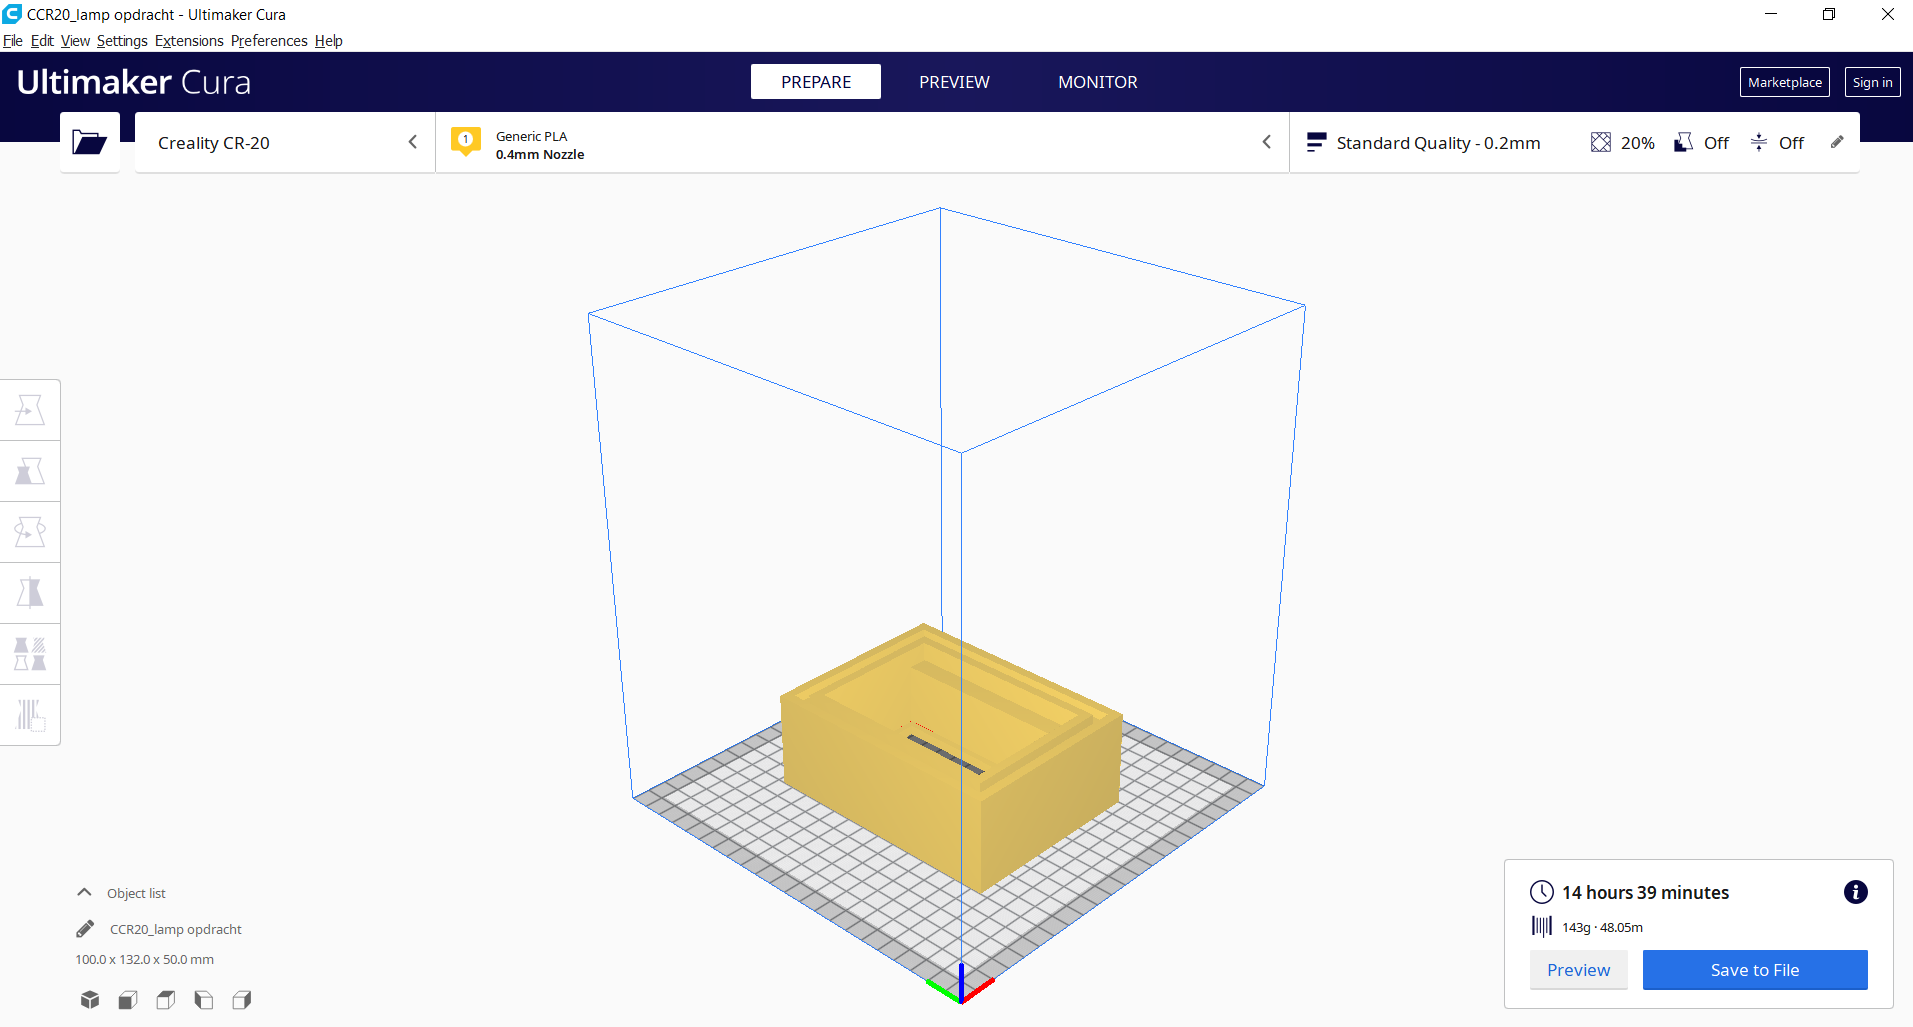Open the Marketplace
1913x1027 pixels.
tap(1785, 82)
